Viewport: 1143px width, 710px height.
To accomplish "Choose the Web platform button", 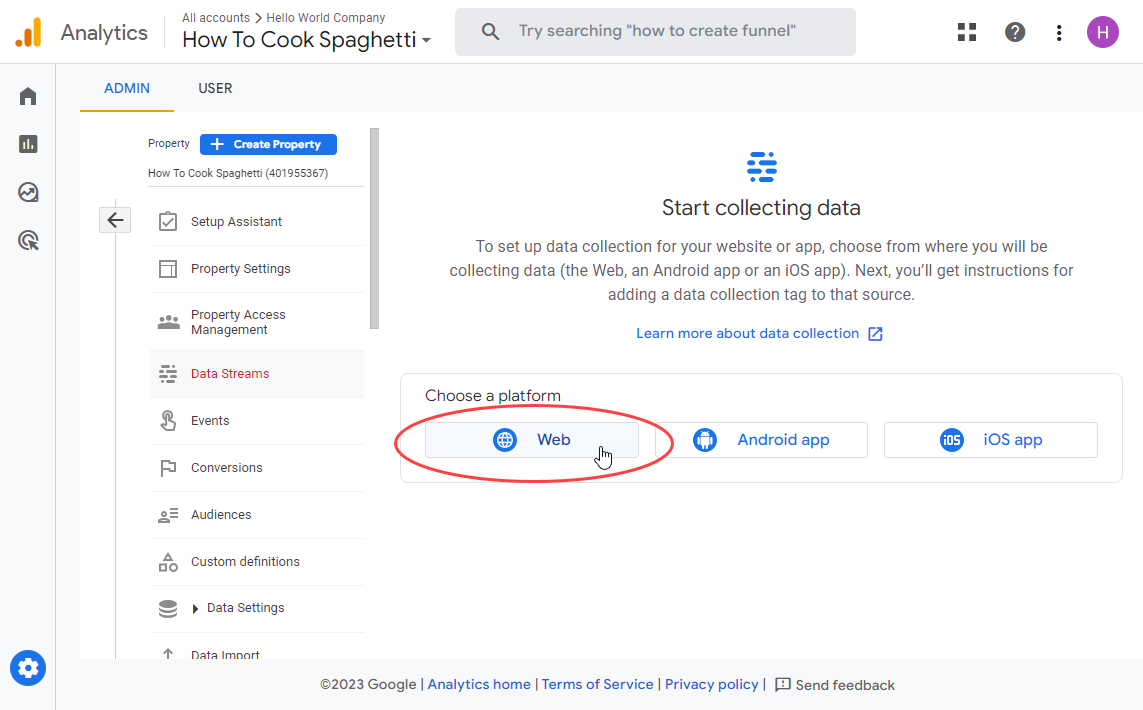I will [x=531, y=440].
